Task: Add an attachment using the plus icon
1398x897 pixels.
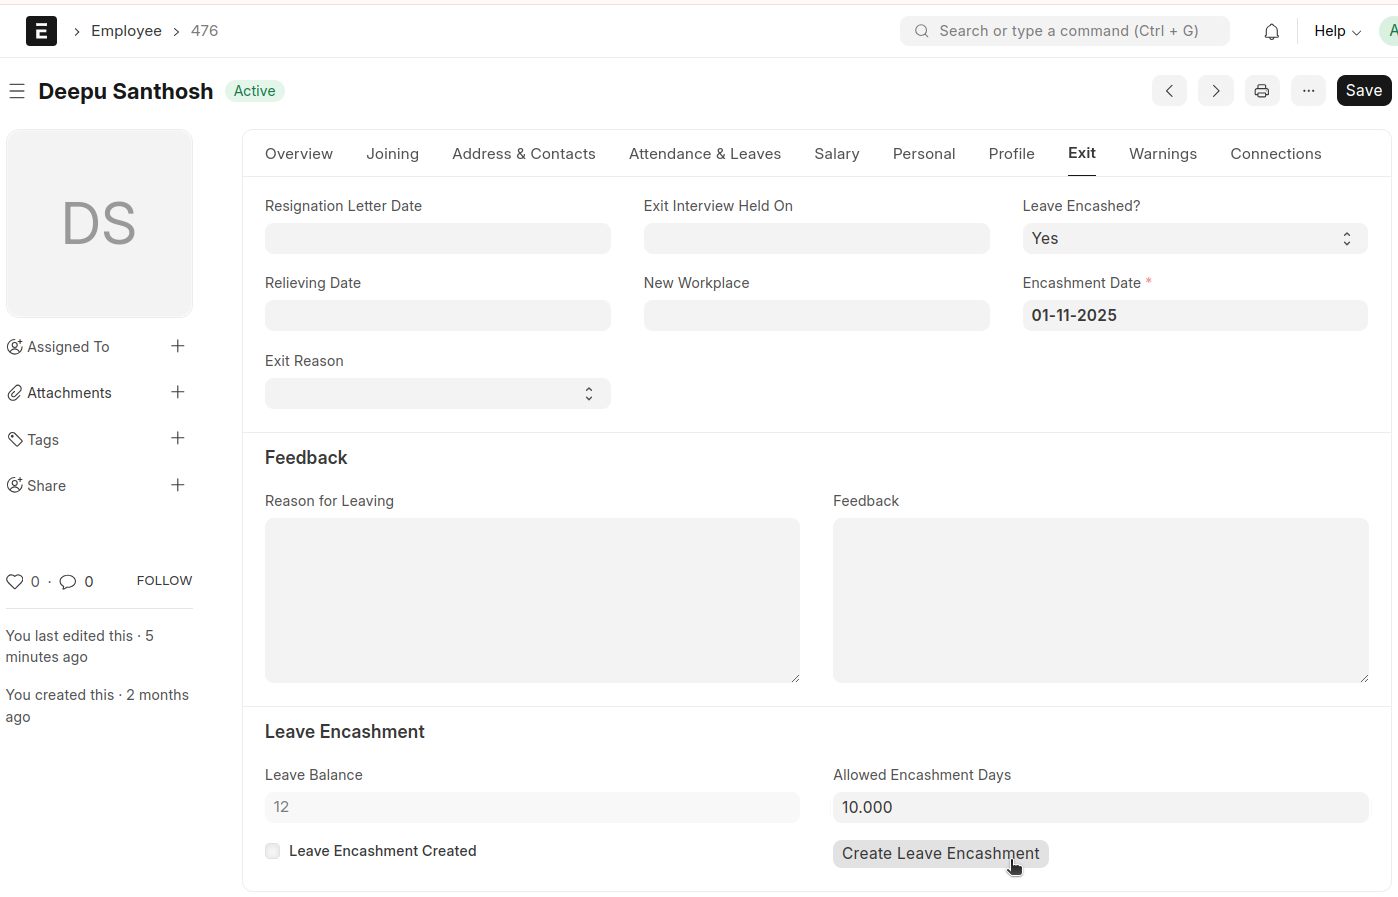Action: (178, 392)
